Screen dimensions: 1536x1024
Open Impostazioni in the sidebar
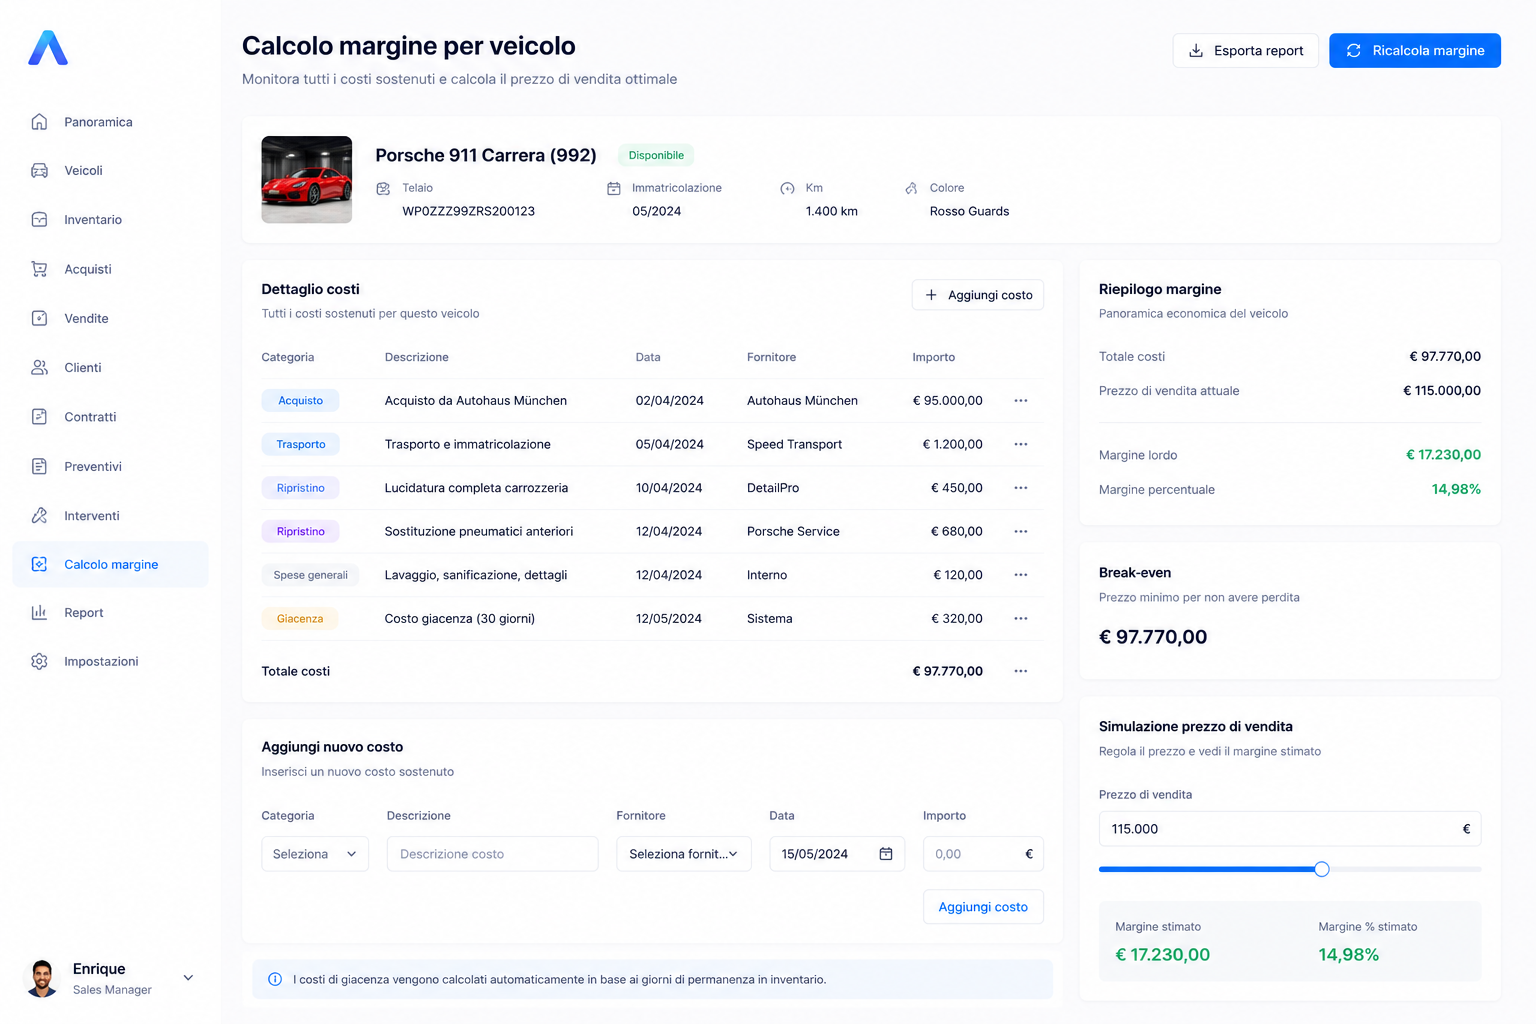coord(110,662)
